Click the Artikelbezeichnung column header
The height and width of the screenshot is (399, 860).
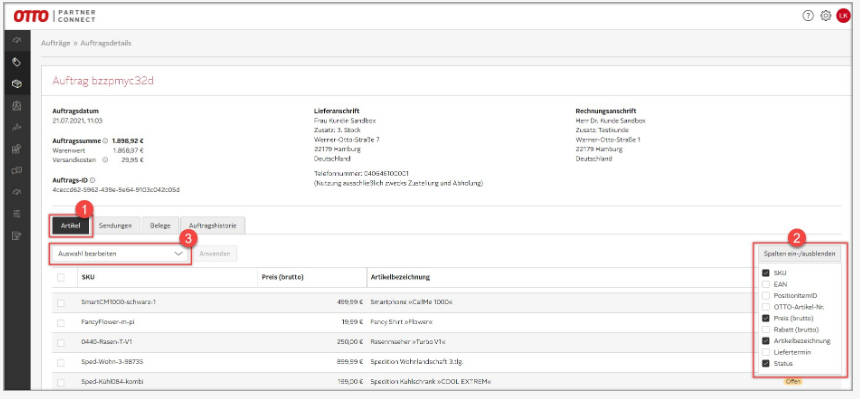400,277
